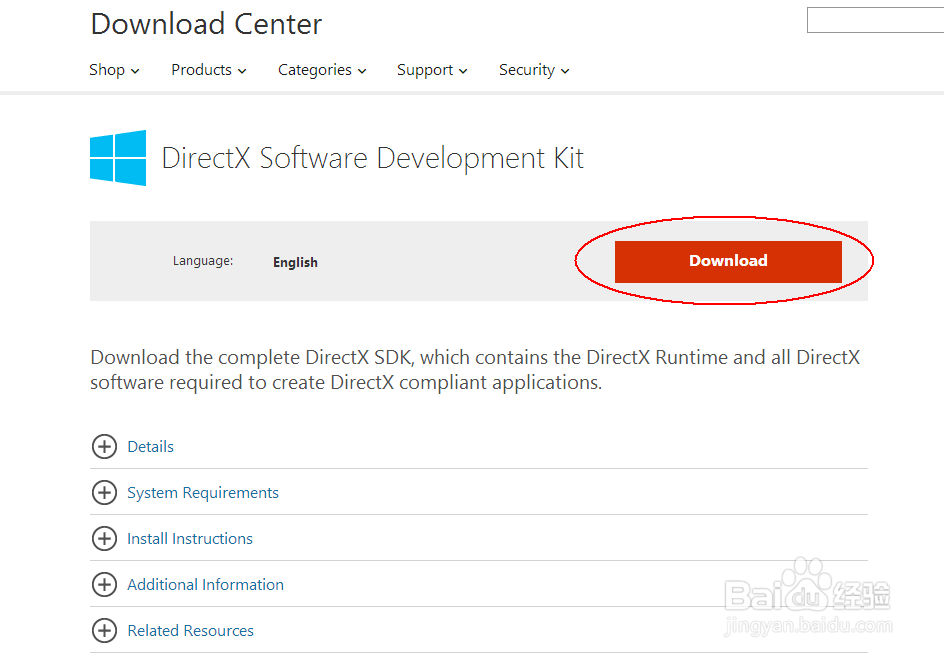Click the plus icon beside Additional Information

[105, 585]
